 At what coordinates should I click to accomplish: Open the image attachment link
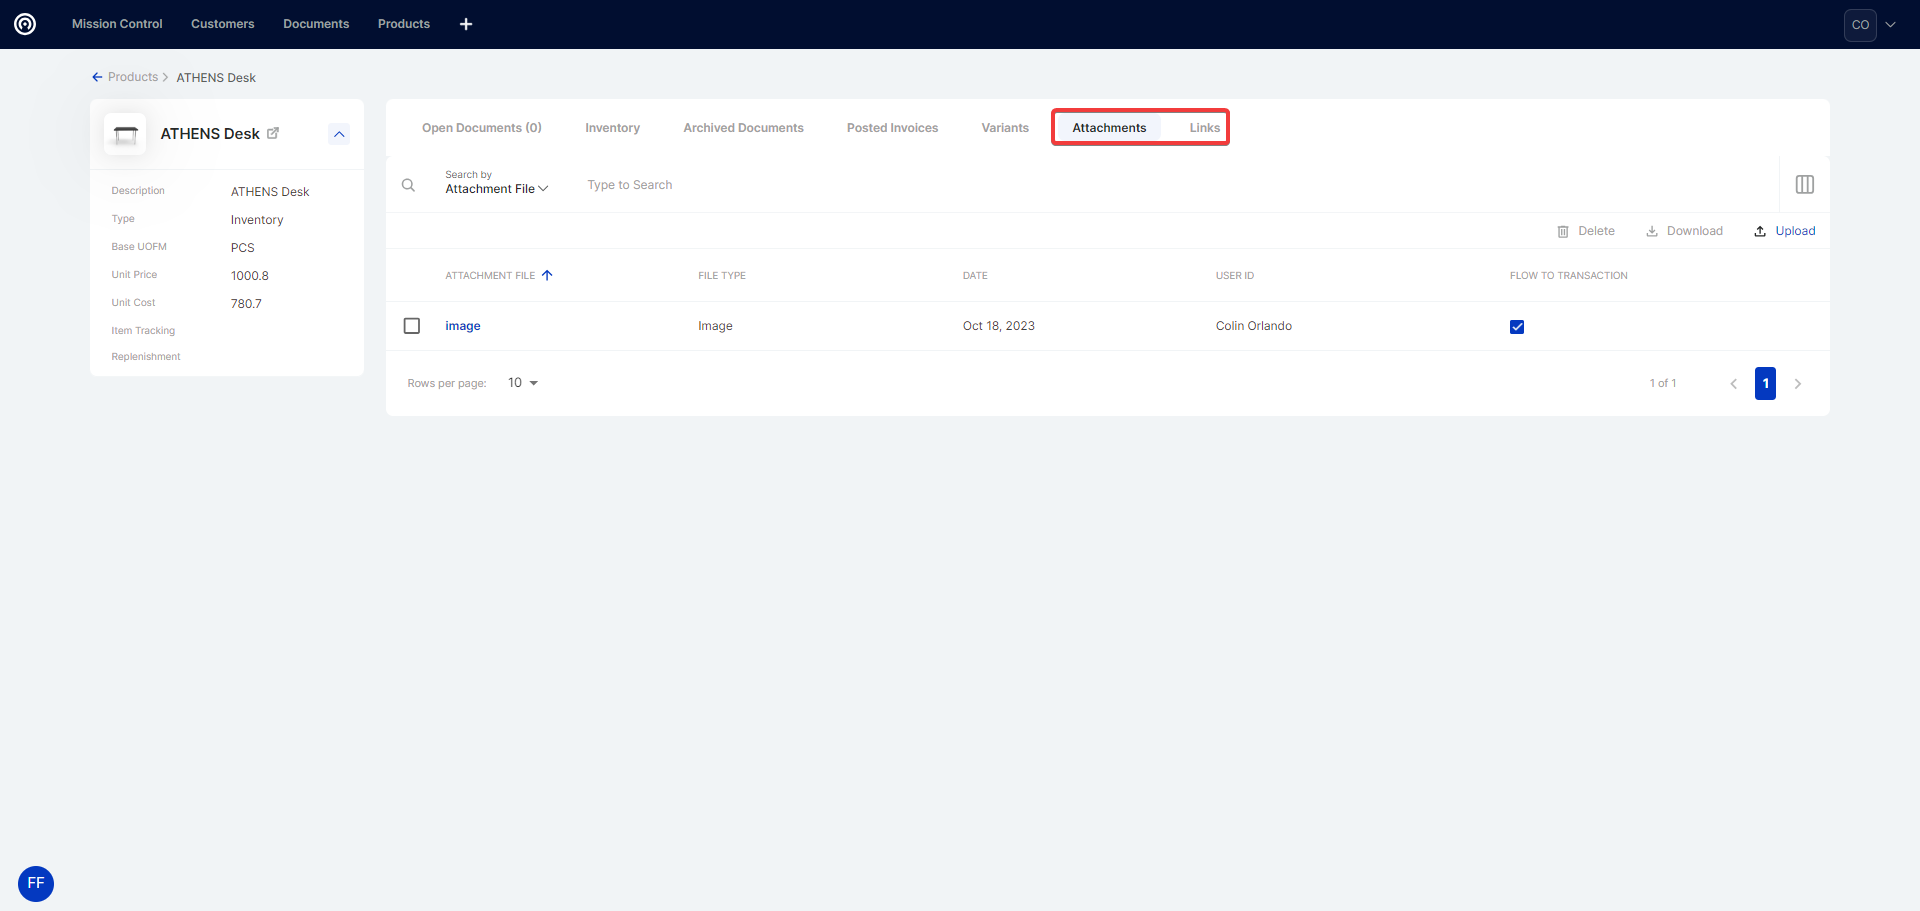pos(463,326)
